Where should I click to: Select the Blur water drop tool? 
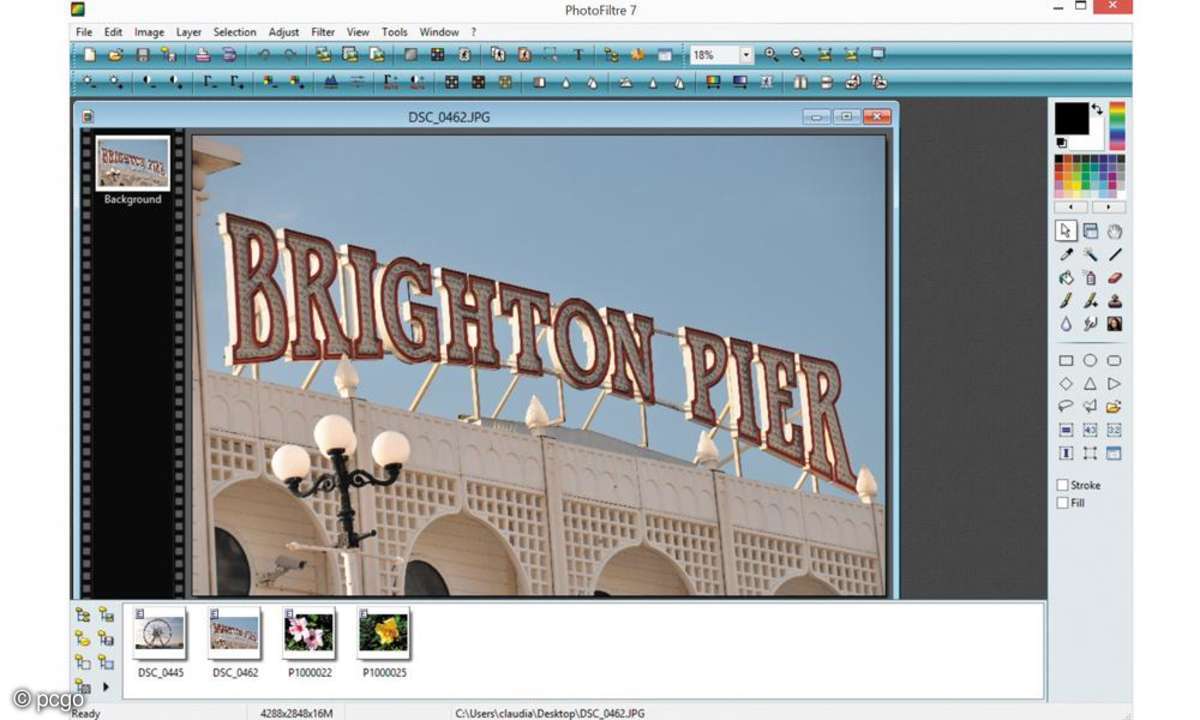pyautogui.click(x=1066, y=324)
